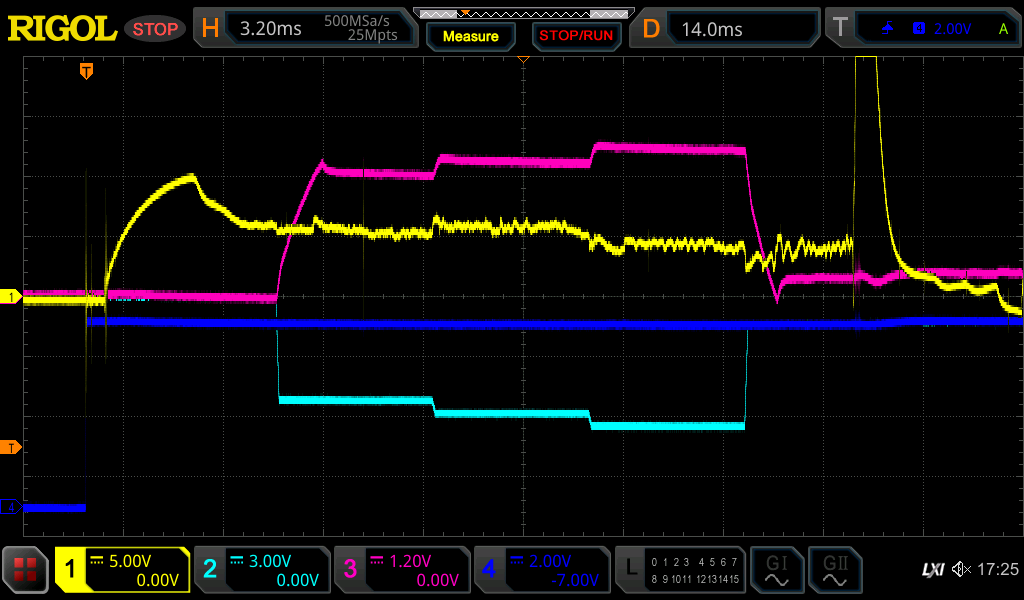Image resolution: width=1024 pixels, height=600 pixels.
Task: Click the orange trigger level marker on left edge
Action: 11,446
